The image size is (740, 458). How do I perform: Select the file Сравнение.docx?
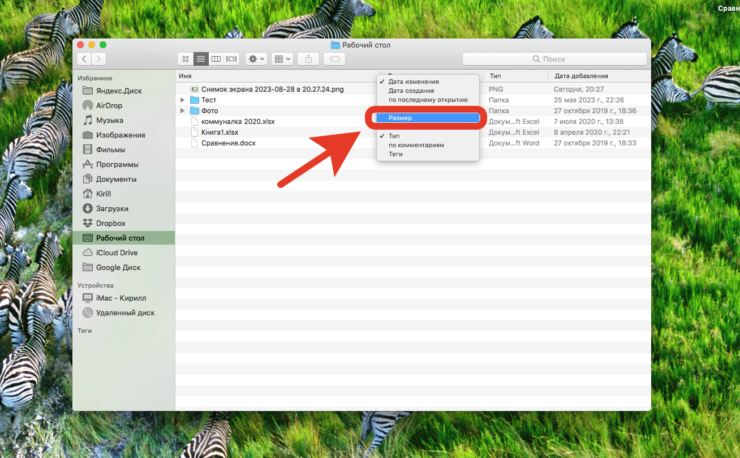(x=227, y=143)
